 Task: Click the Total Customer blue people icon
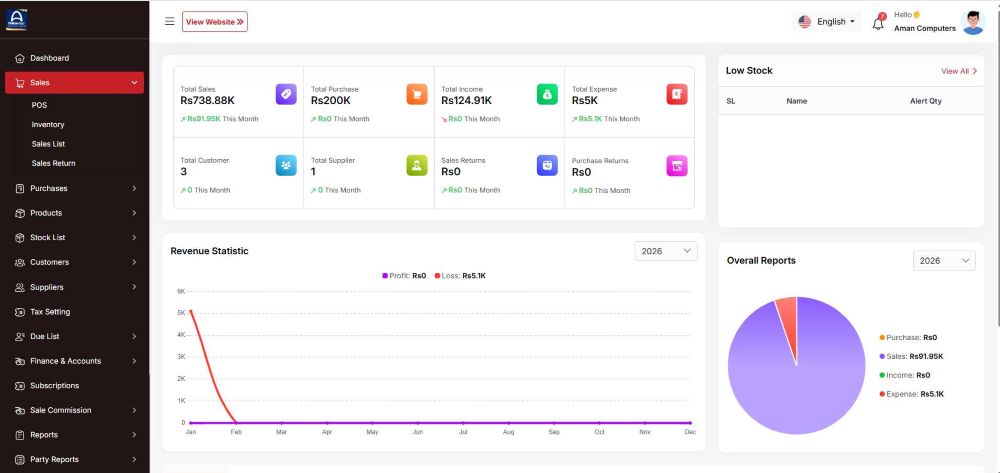coord(286,165)
